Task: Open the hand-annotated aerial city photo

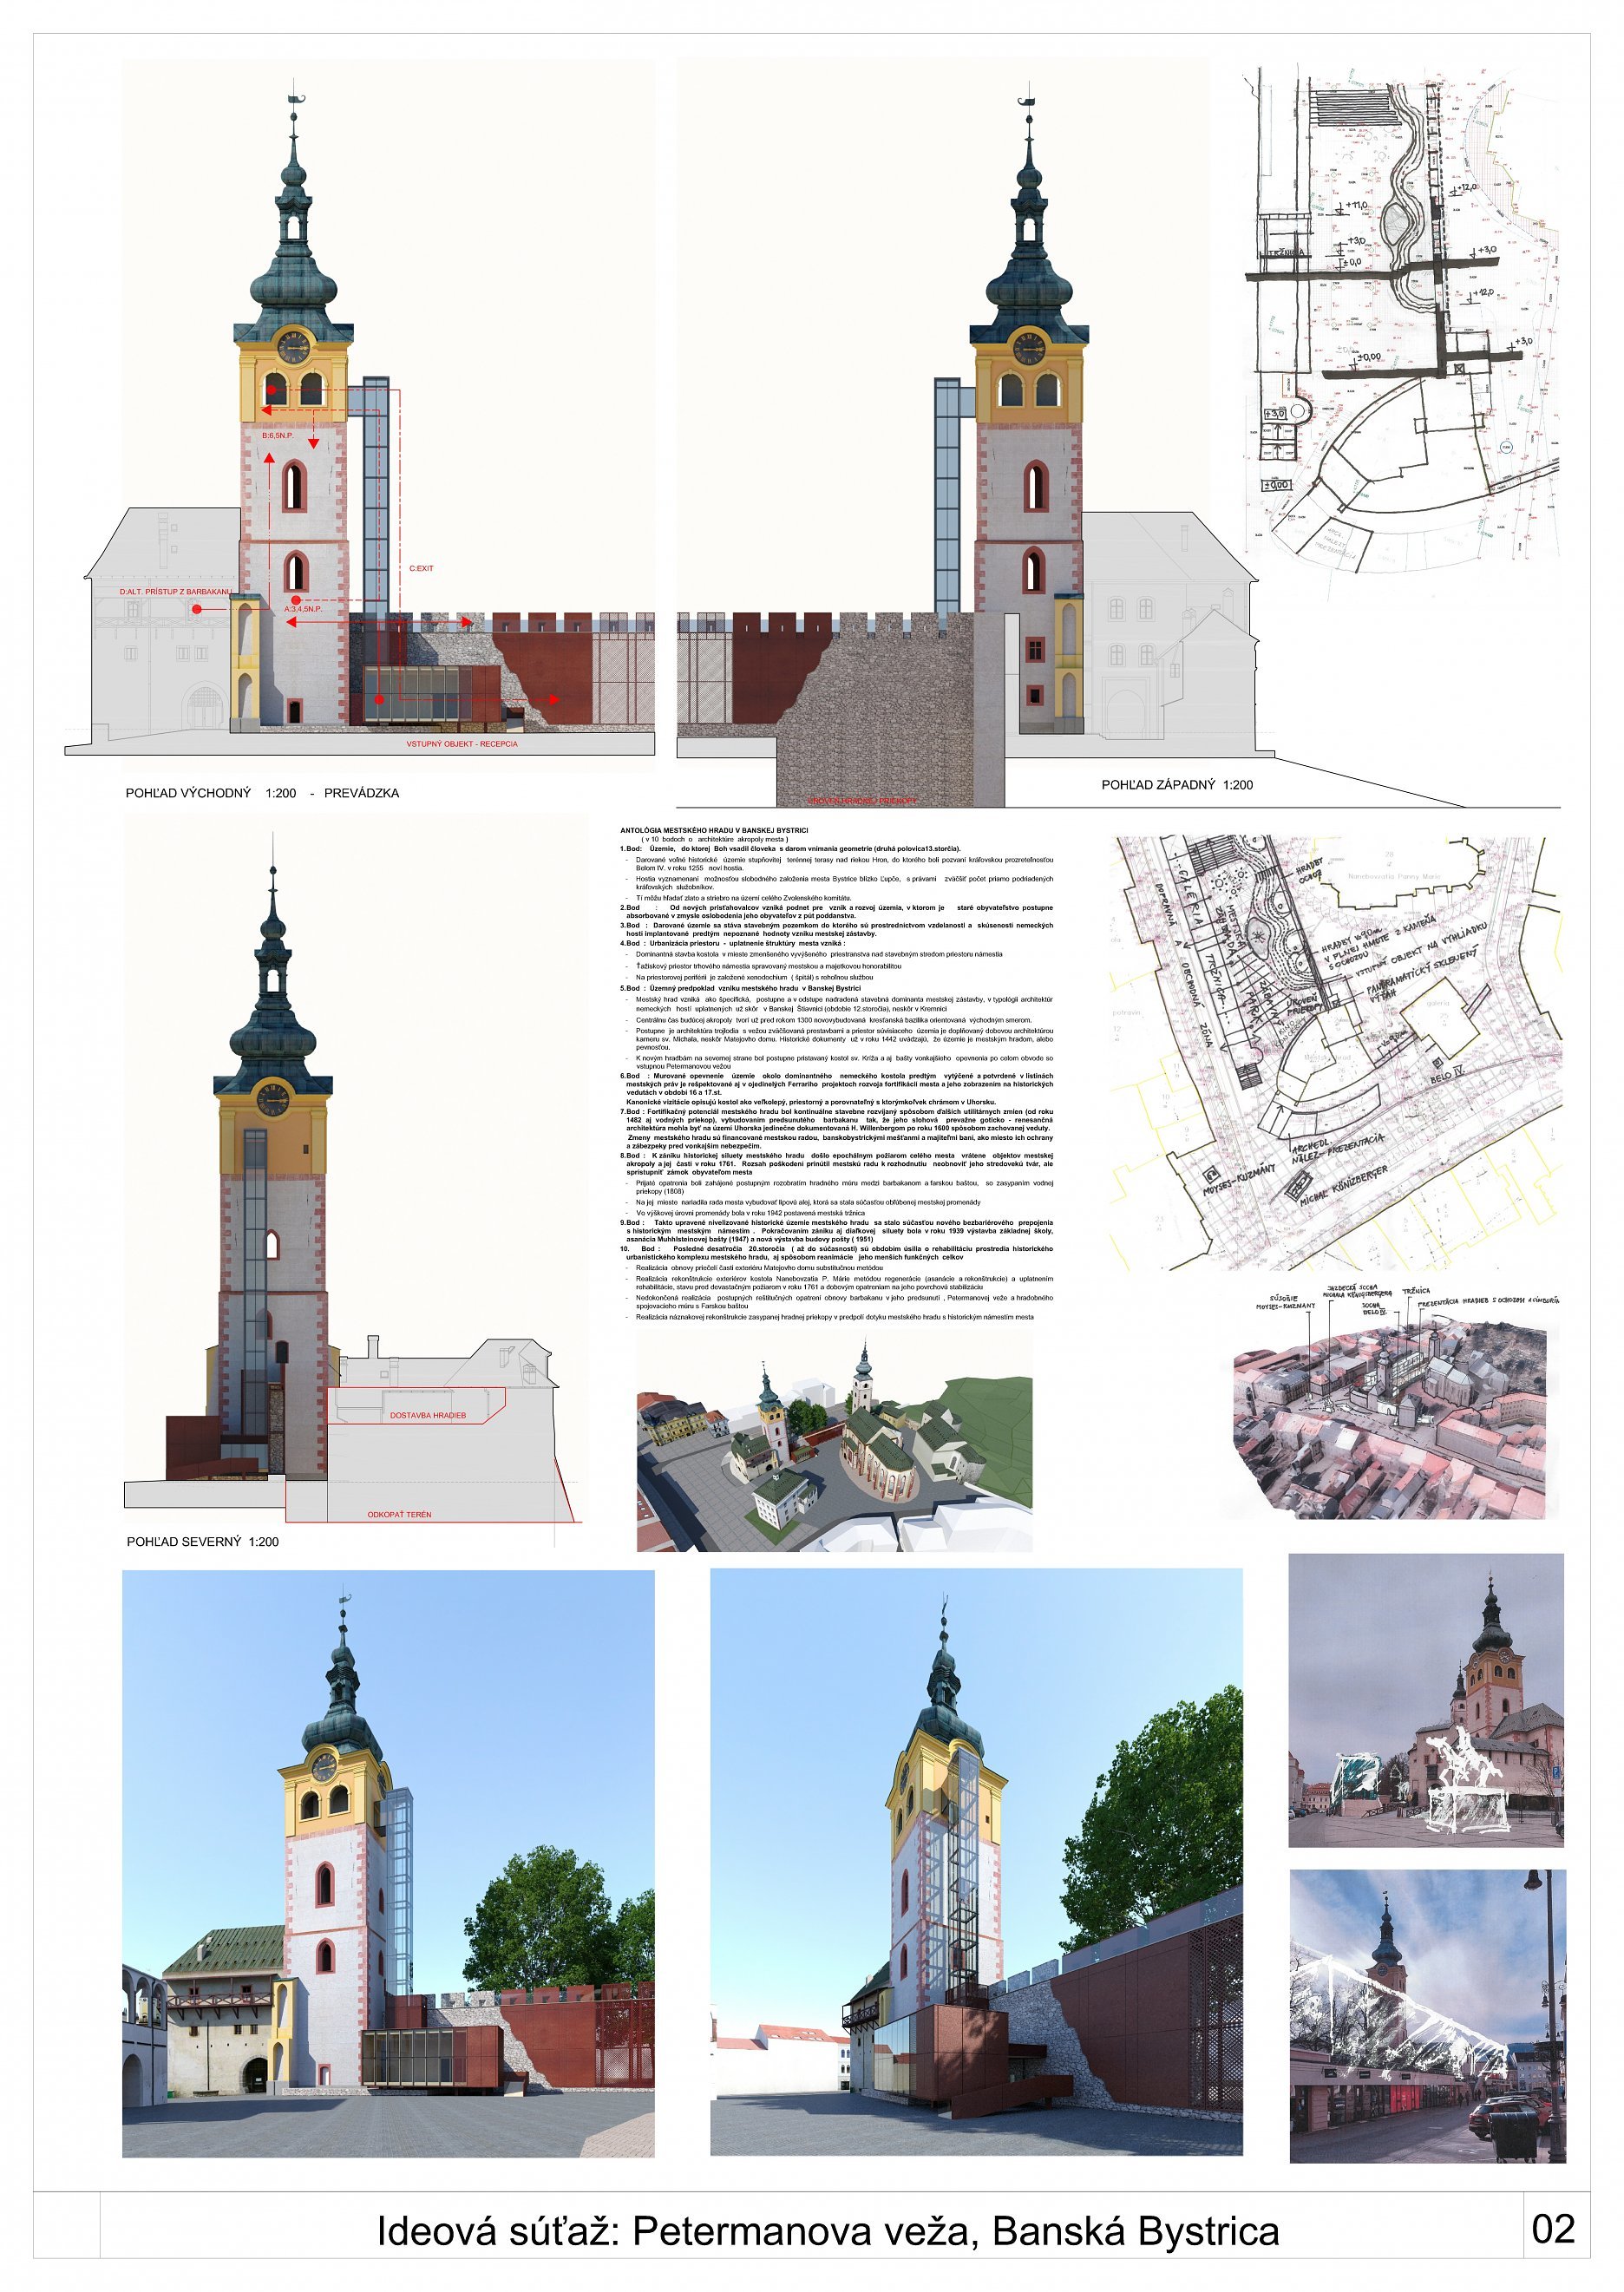Action: click(1390, 1420)
